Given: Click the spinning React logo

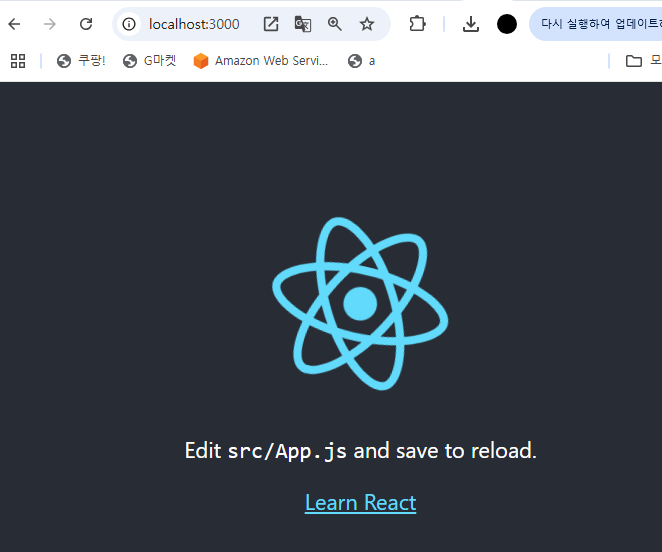Looking at the screenshot, I should tap(360, 304).
